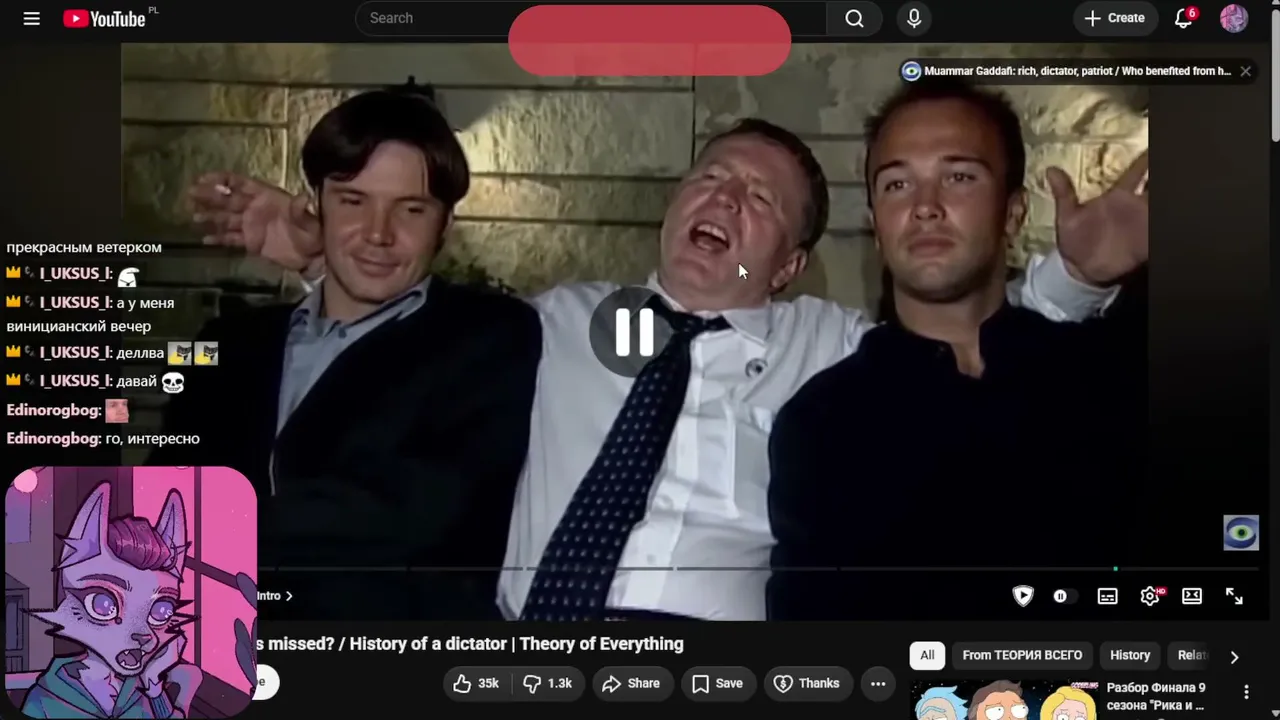The width and height of the screenshot is (1280, 720).
Task: Open more actions ellipsis below video
Action: click(x=878, y=683)
